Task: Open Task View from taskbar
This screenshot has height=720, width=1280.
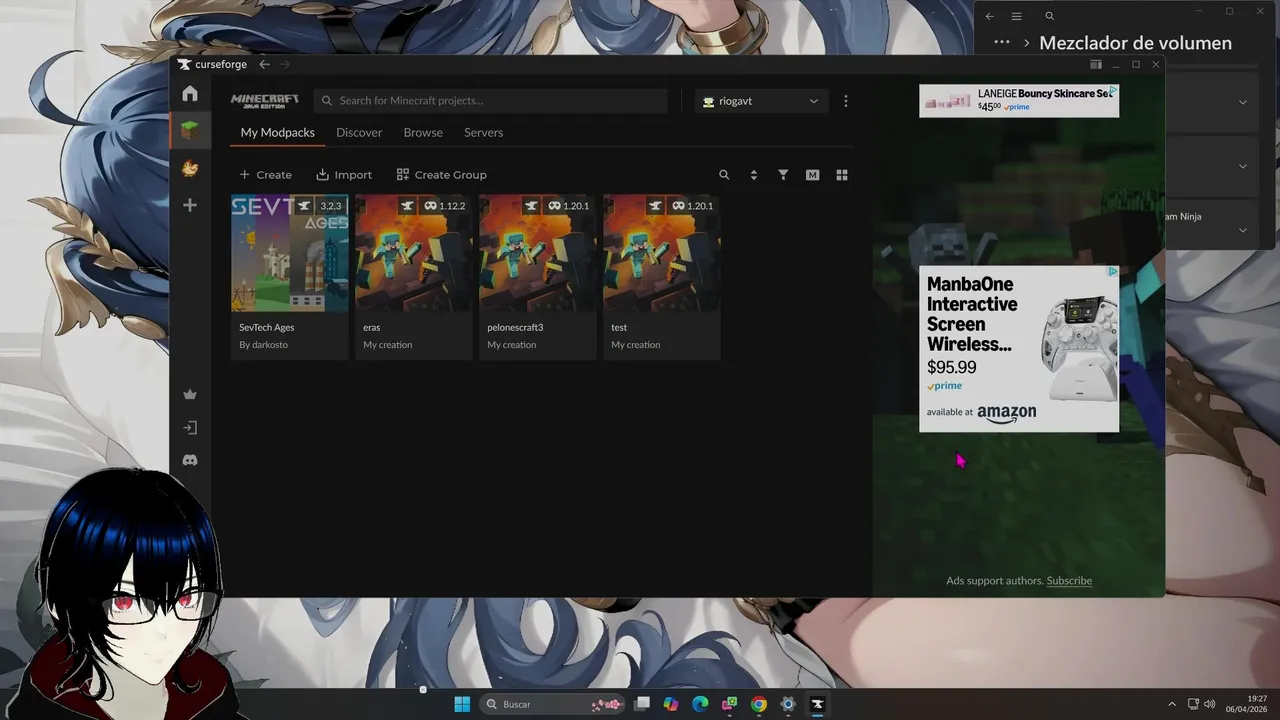Action: [642, 704]
